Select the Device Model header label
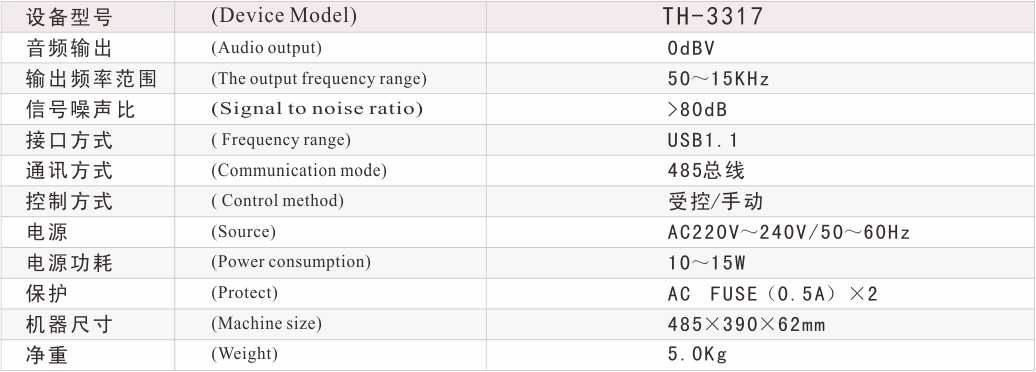Screen dimensions: 1036x372 click(284, 16)
